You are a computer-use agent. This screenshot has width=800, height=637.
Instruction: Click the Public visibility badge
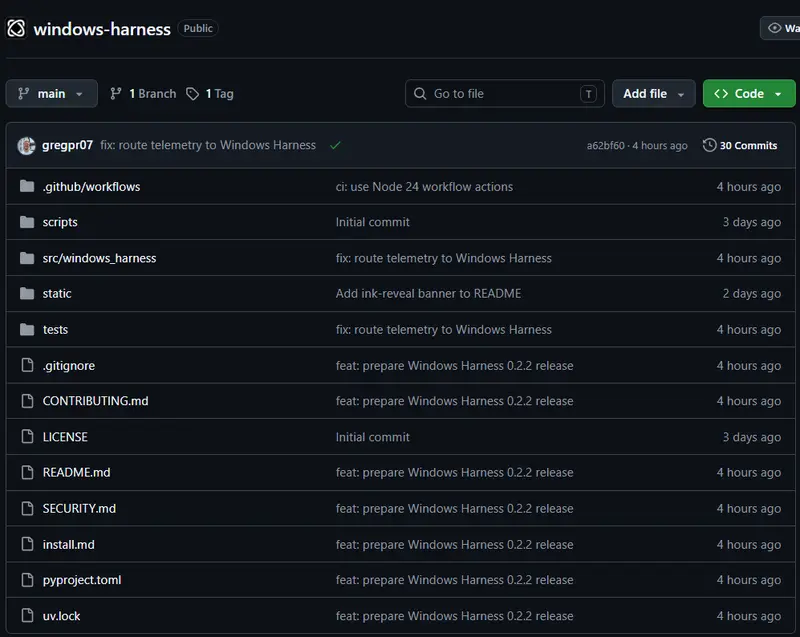click(198, 28)
